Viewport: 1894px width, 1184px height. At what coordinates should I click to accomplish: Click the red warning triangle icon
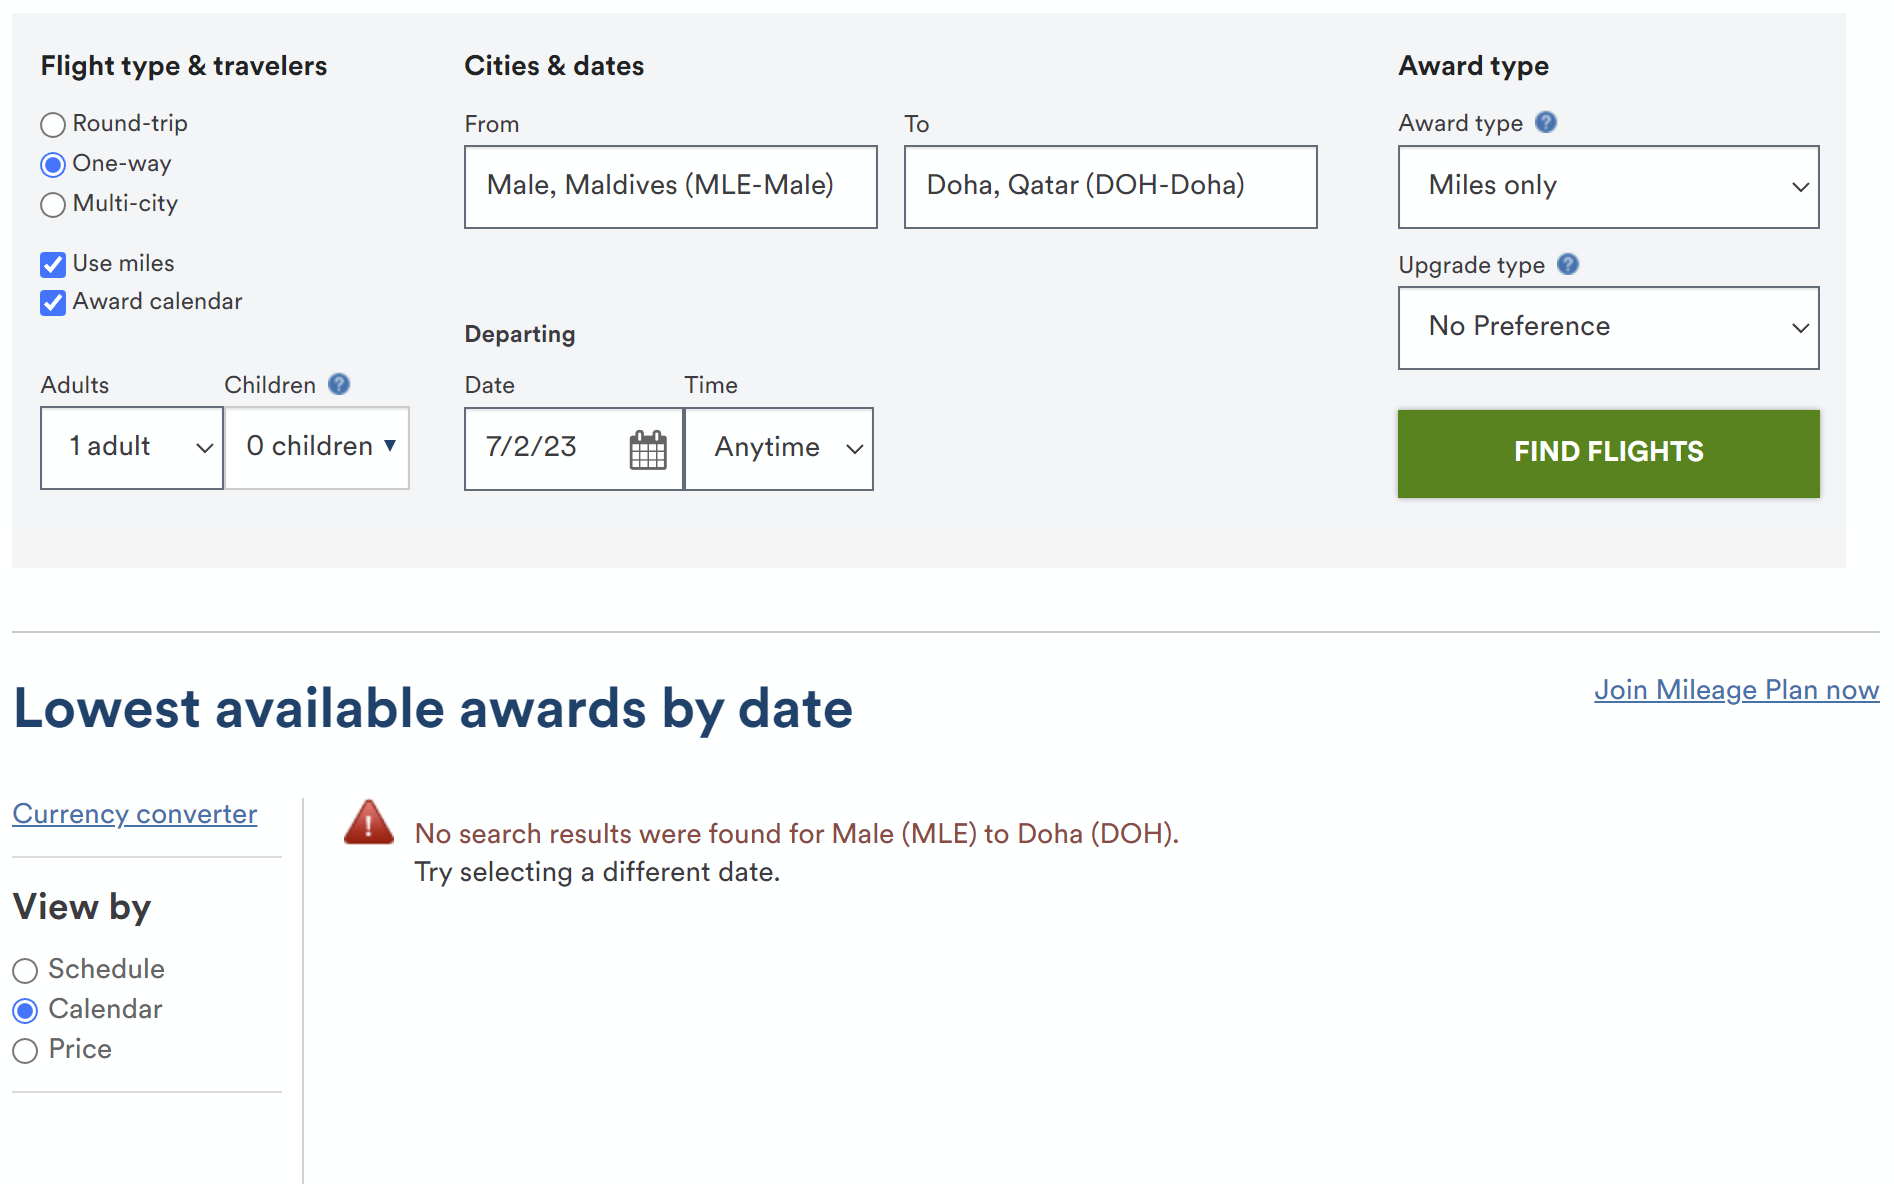(368, 826)
